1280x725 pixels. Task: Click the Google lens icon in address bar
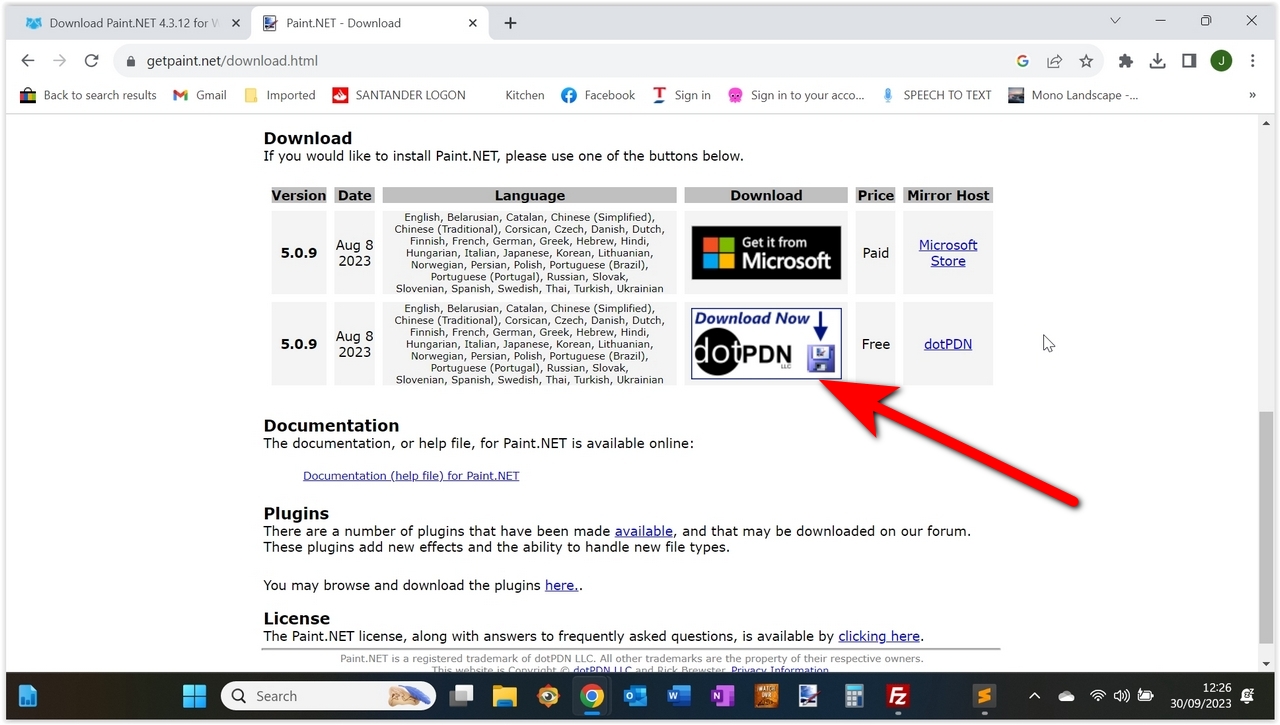point(1022,61)
